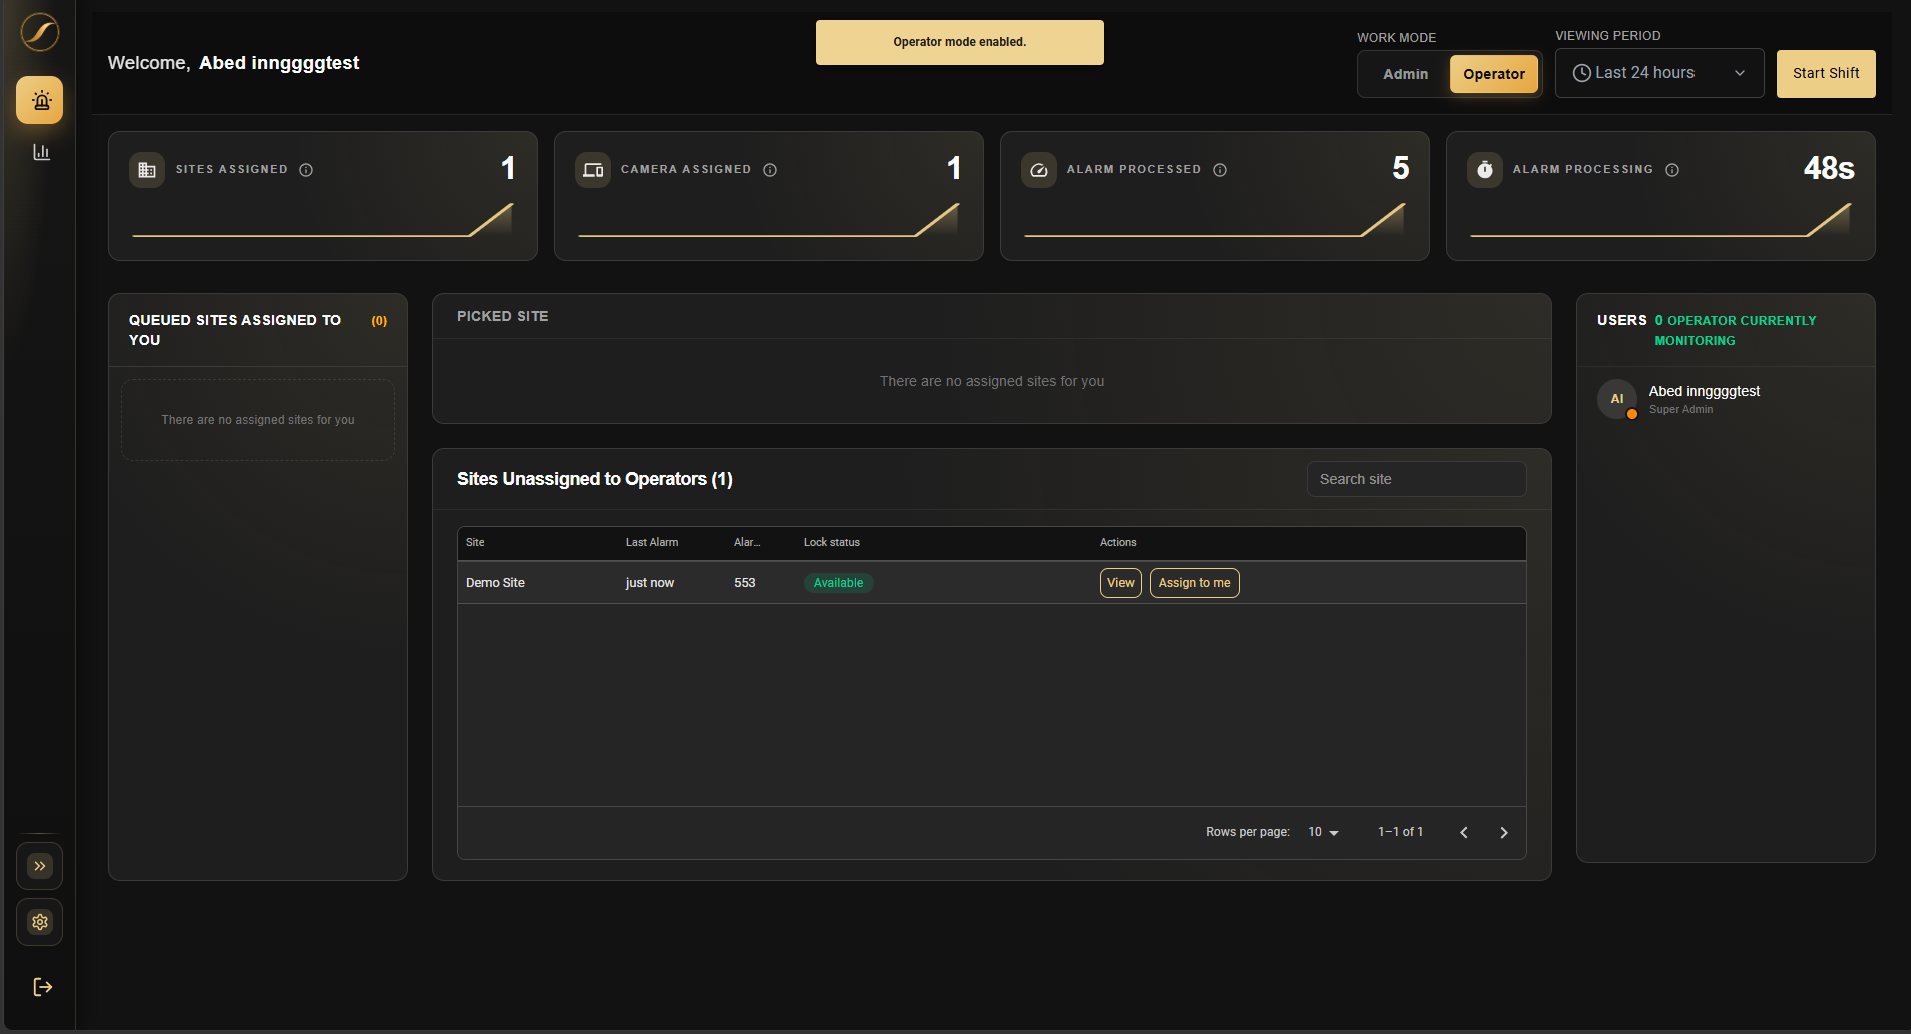Screen dimensions: 1911x1034
Task: Click the Site column header
Action: [475, 542]
